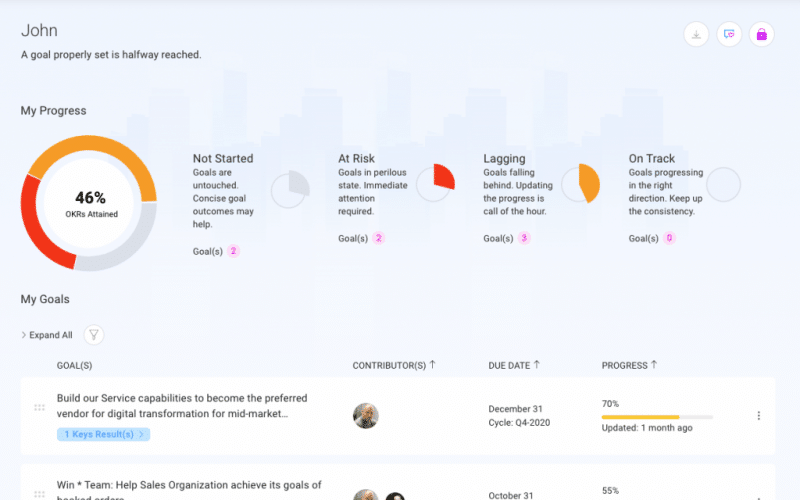
Task: Open the goals filter funnel icon
Action: [x=93, y=335]
